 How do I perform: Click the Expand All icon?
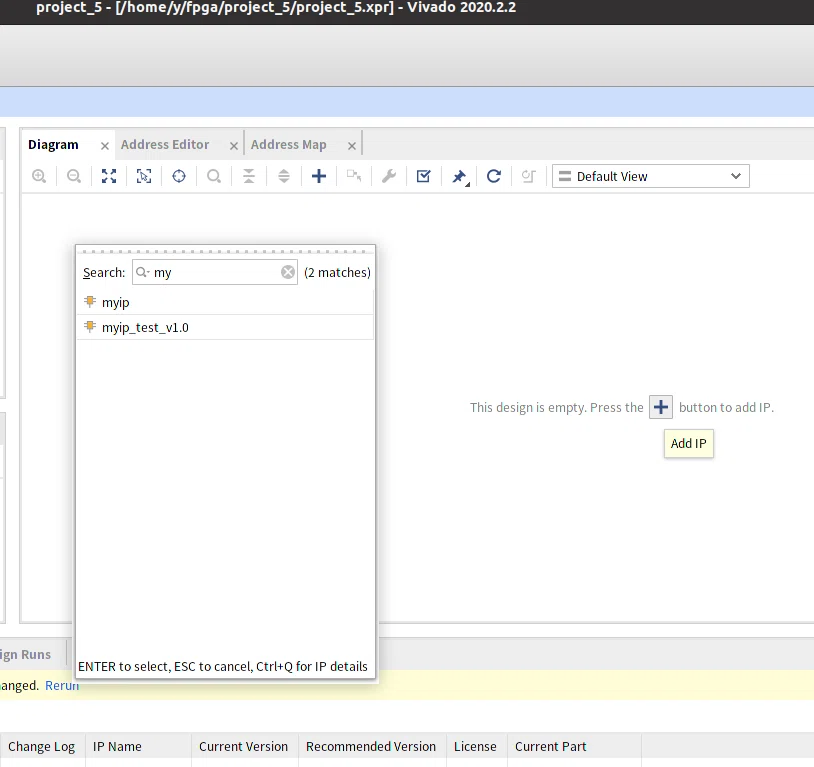pyautogui.click(x=283, y=176)
